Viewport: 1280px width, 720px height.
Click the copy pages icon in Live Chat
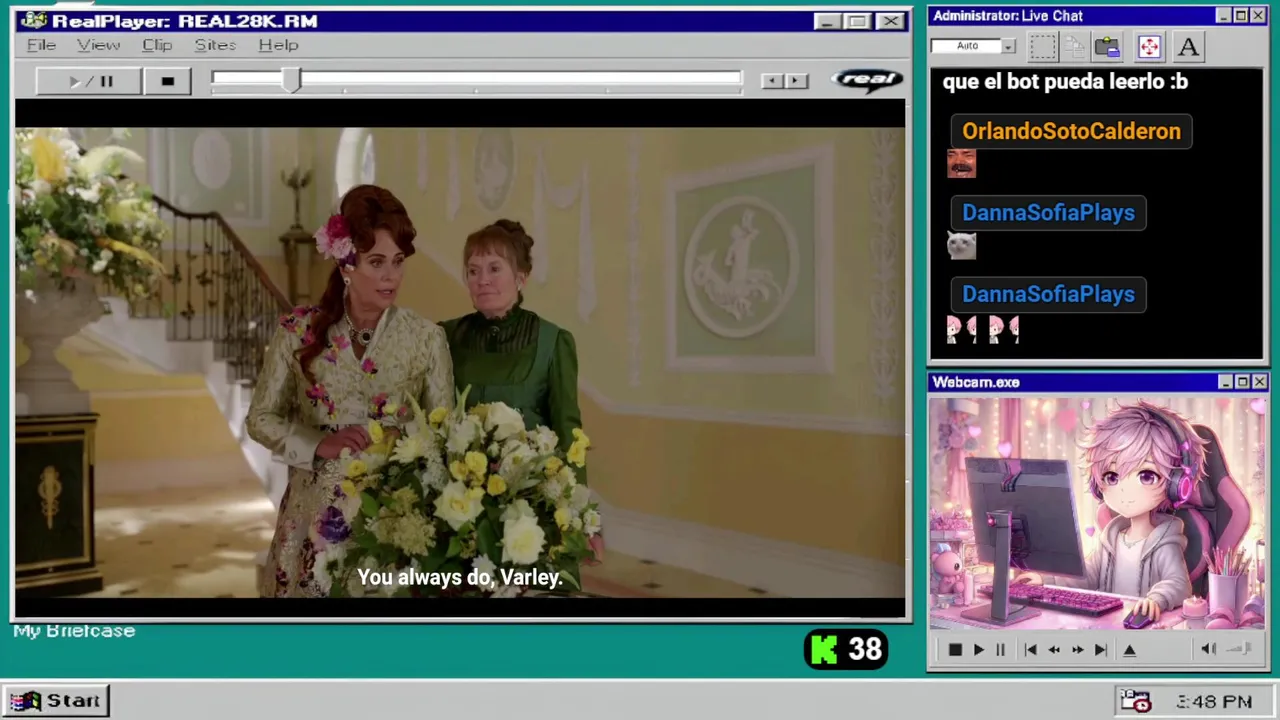(x=1075, y=46)
